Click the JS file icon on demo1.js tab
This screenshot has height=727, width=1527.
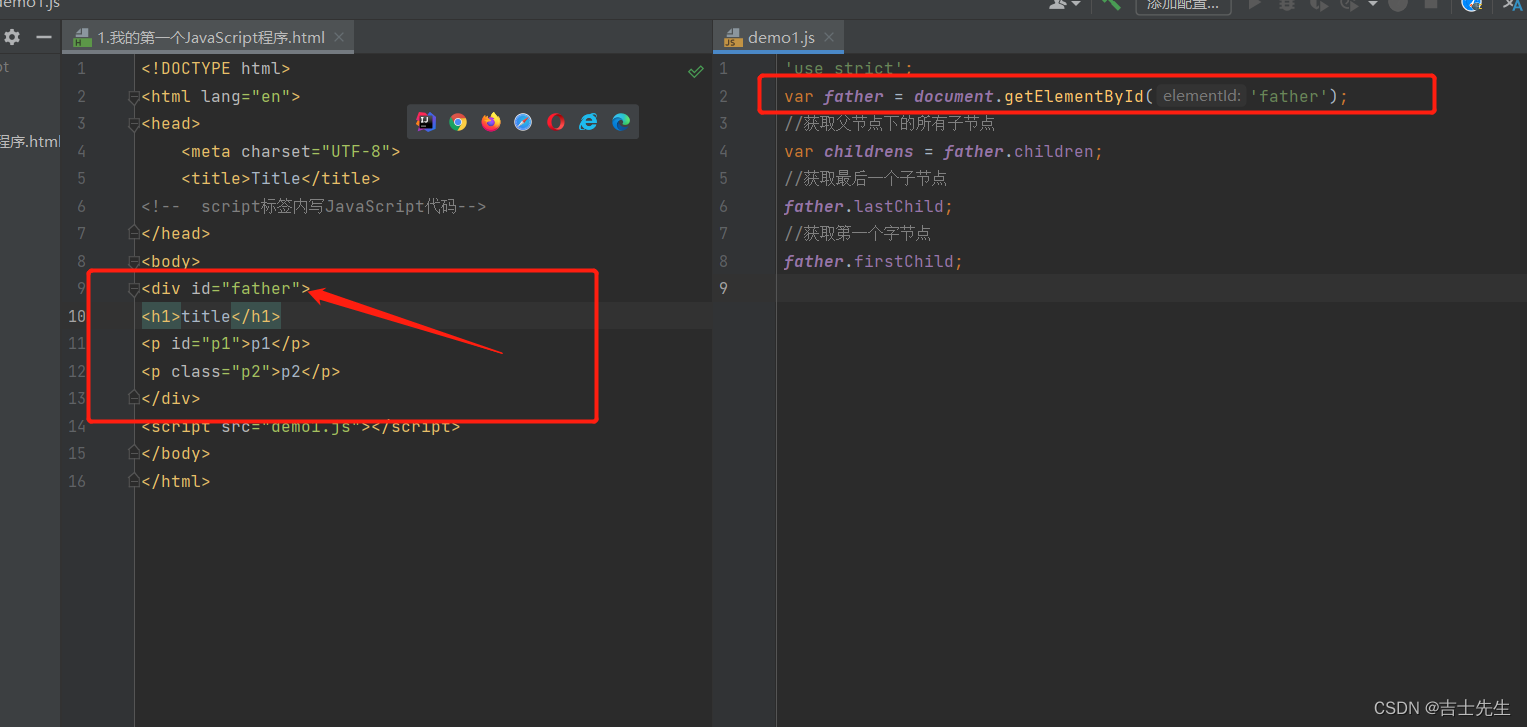click(x=731, y=38)
